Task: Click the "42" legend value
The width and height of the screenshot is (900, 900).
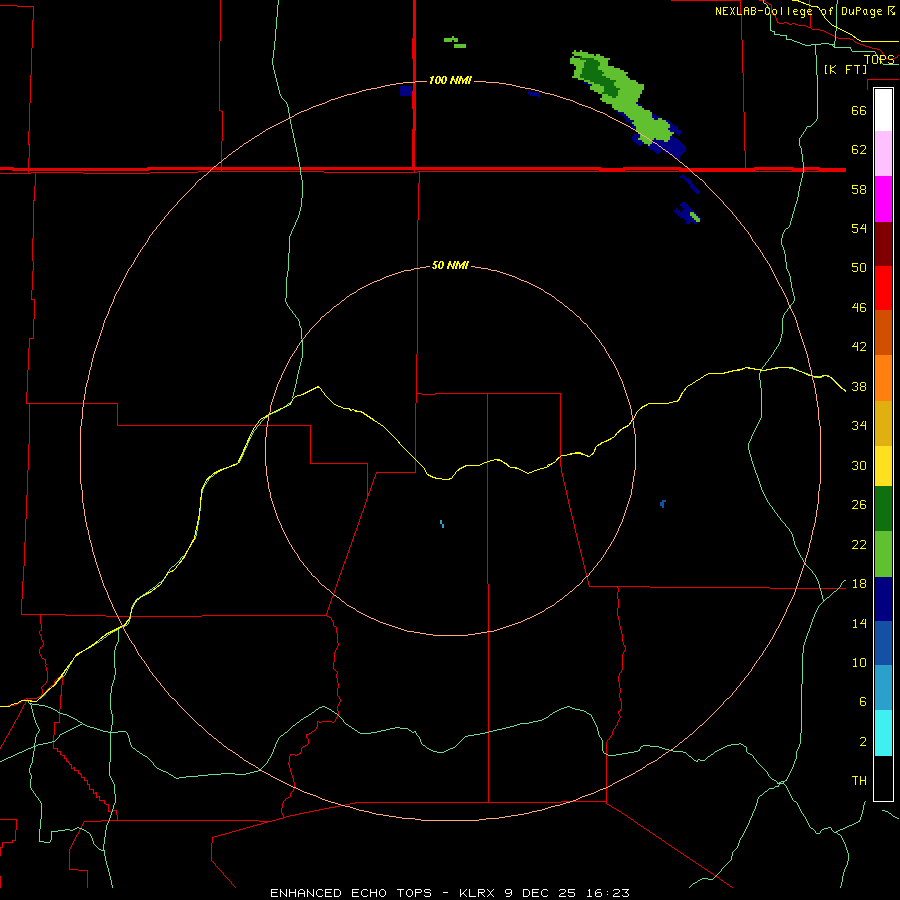Action: pyautogui.click(x=859, y=347)
